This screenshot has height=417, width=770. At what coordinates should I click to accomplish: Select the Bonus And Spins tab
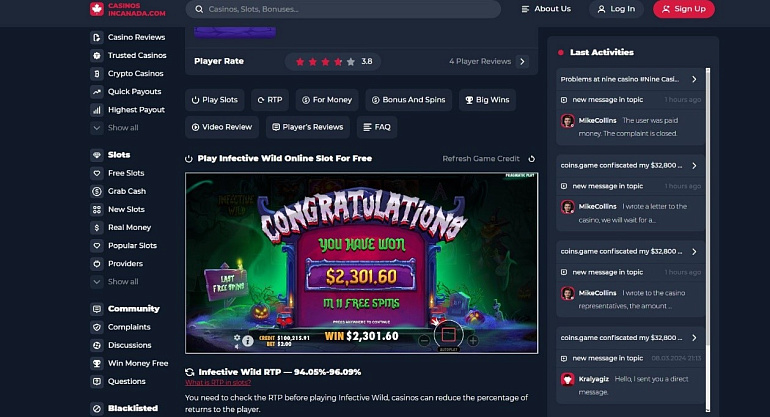point(409,100)
